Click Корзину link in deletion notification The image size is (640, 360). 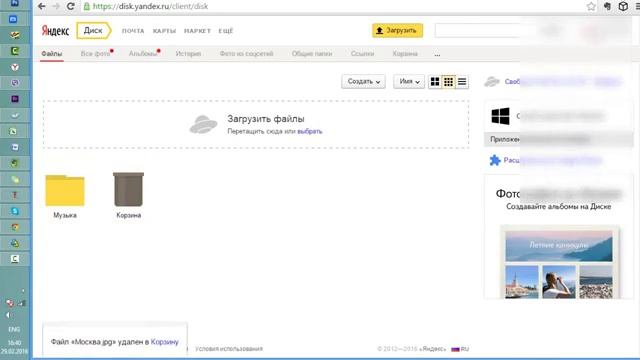point(164,342)
